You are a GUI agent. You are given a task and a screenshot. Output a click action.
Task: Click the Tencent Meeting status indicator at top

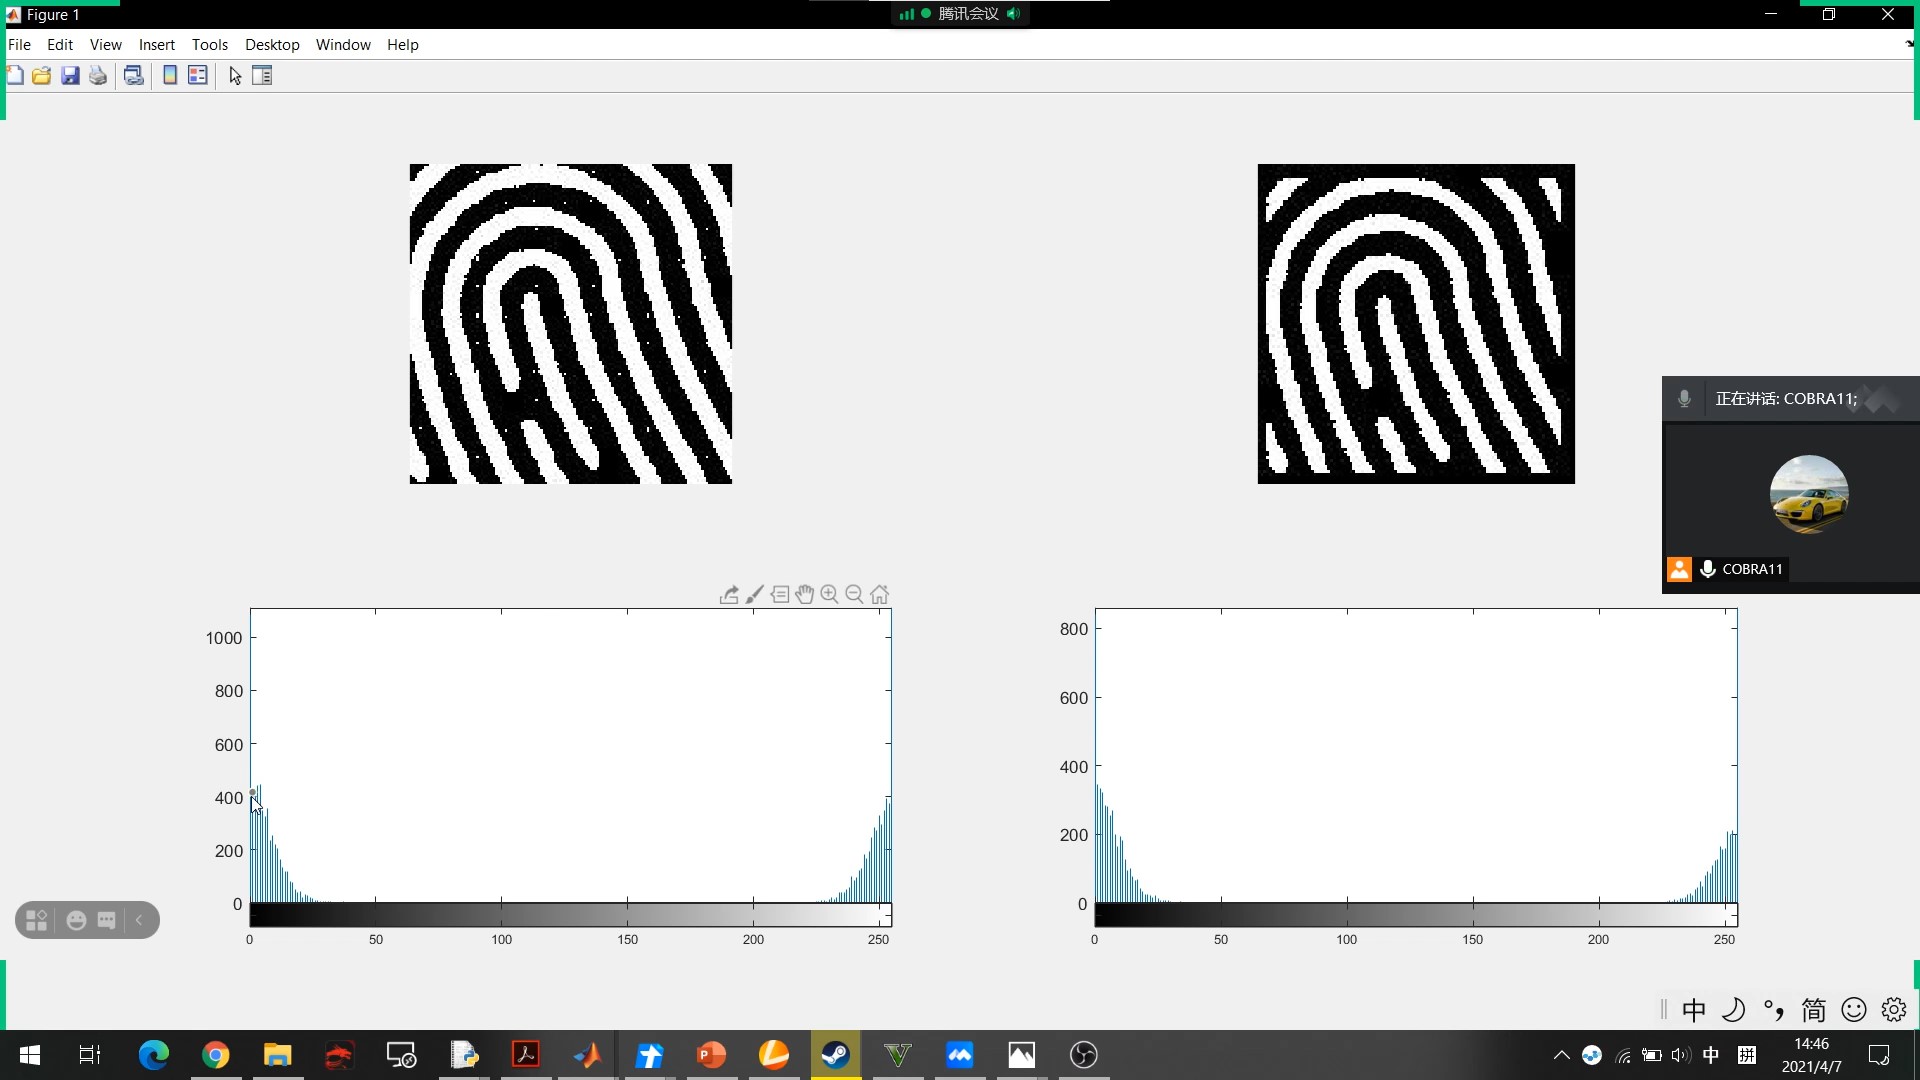pyautogui.click(x=960, y=14)
